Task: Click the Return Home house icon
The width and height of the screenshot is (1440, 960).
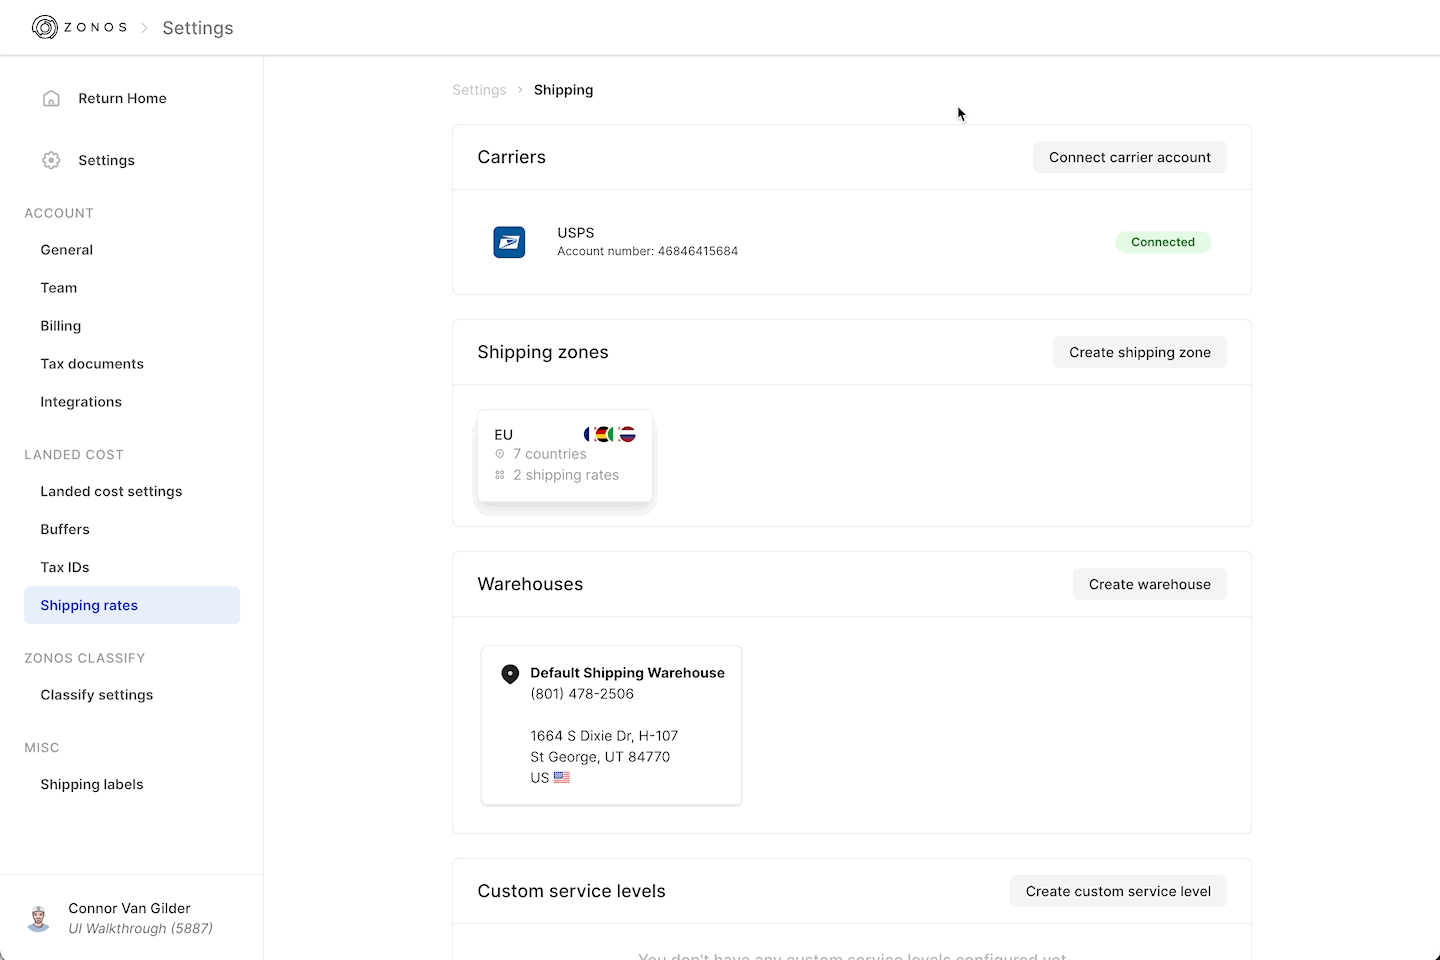Action: point(51,98)
